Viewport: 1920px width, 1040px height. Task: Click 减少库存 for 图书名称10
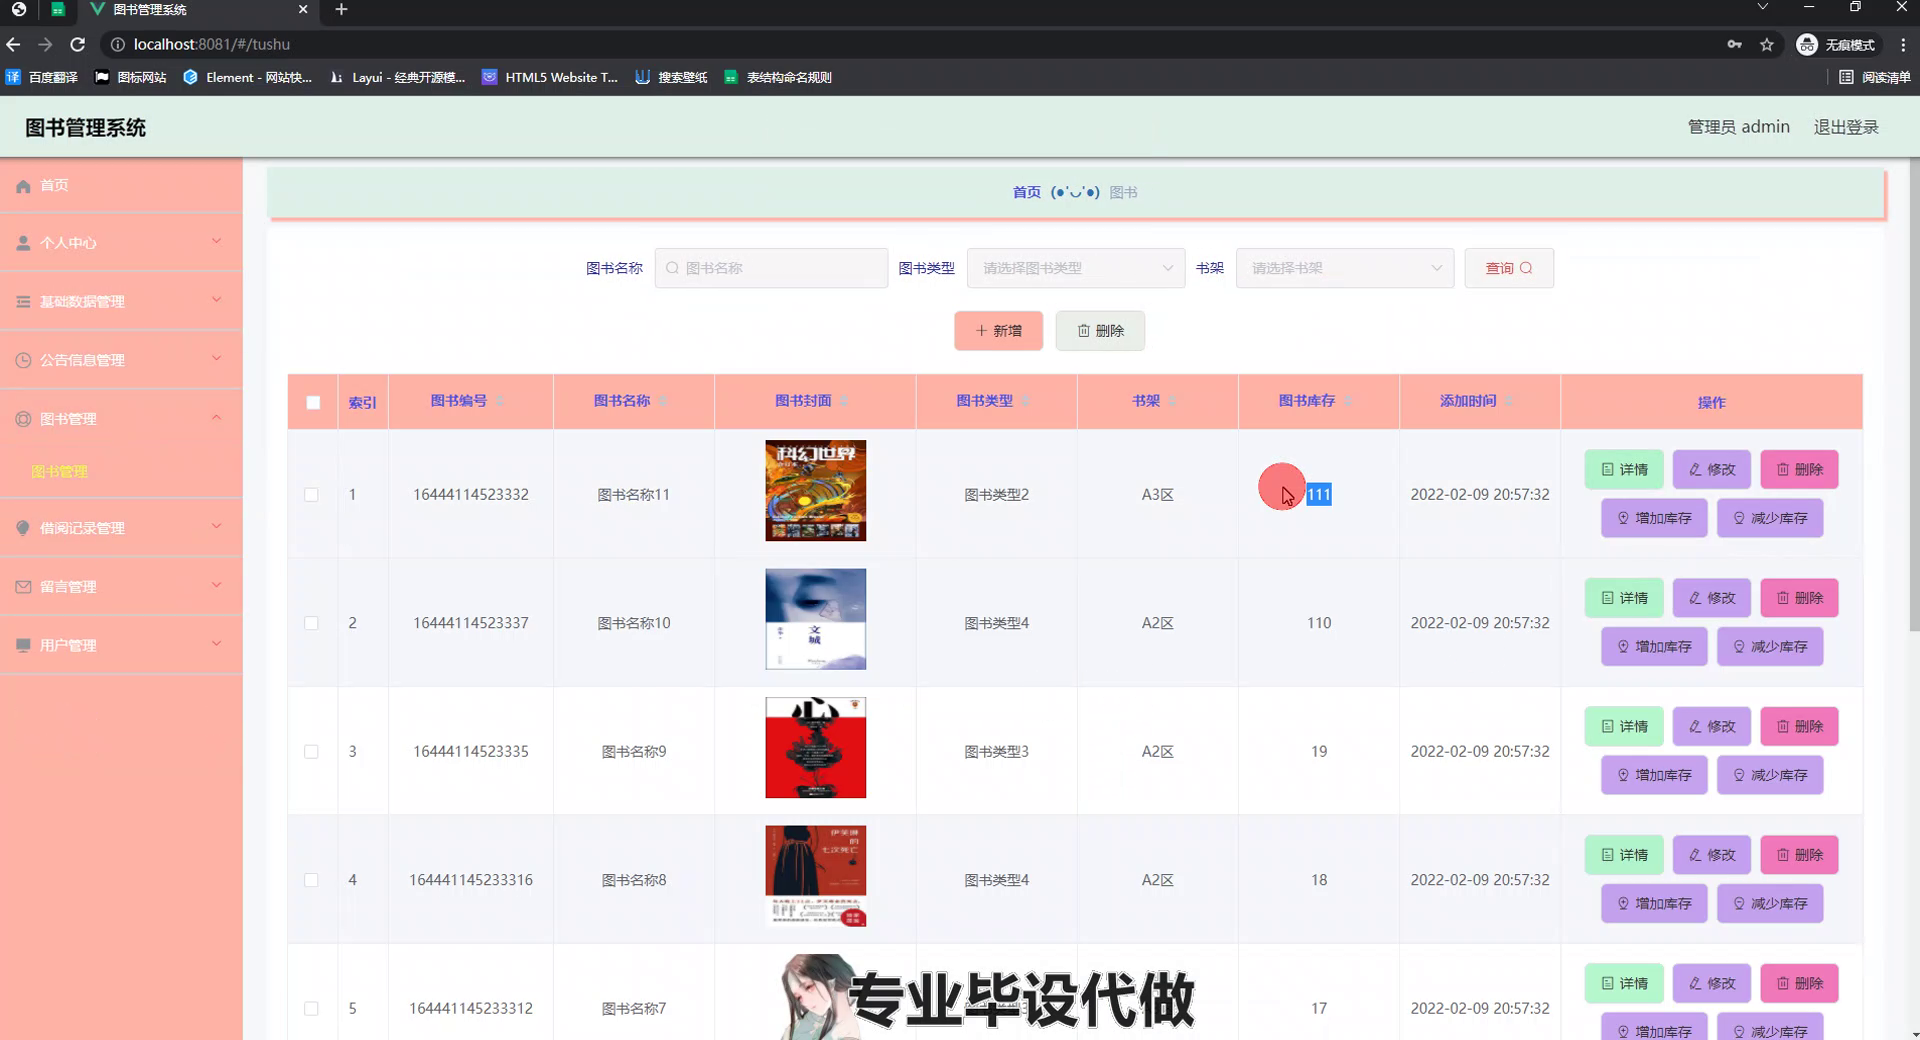pos(1770,646)
